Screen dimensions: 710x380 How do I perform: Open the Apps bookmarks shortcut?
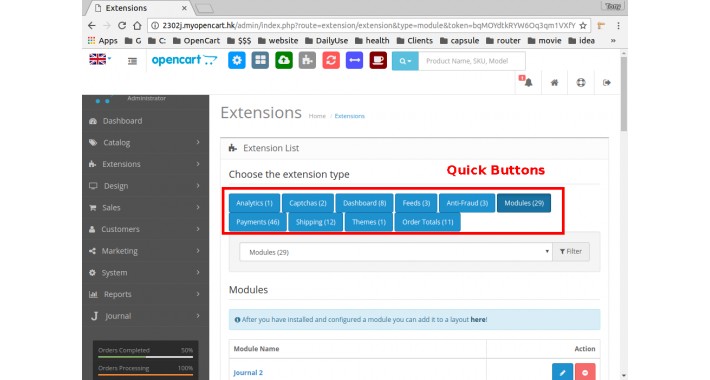click(x=103, y=41)
